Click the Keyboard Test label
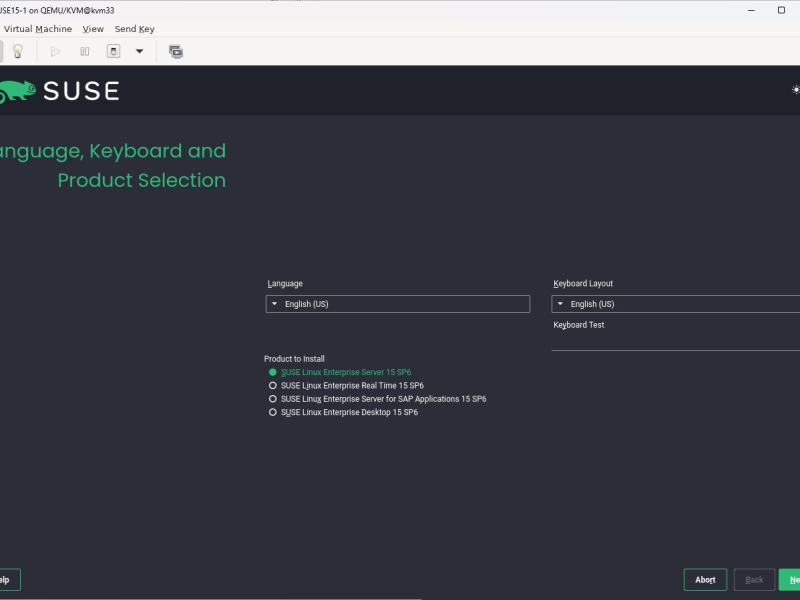The image size is (800, 600). point(579,325)
